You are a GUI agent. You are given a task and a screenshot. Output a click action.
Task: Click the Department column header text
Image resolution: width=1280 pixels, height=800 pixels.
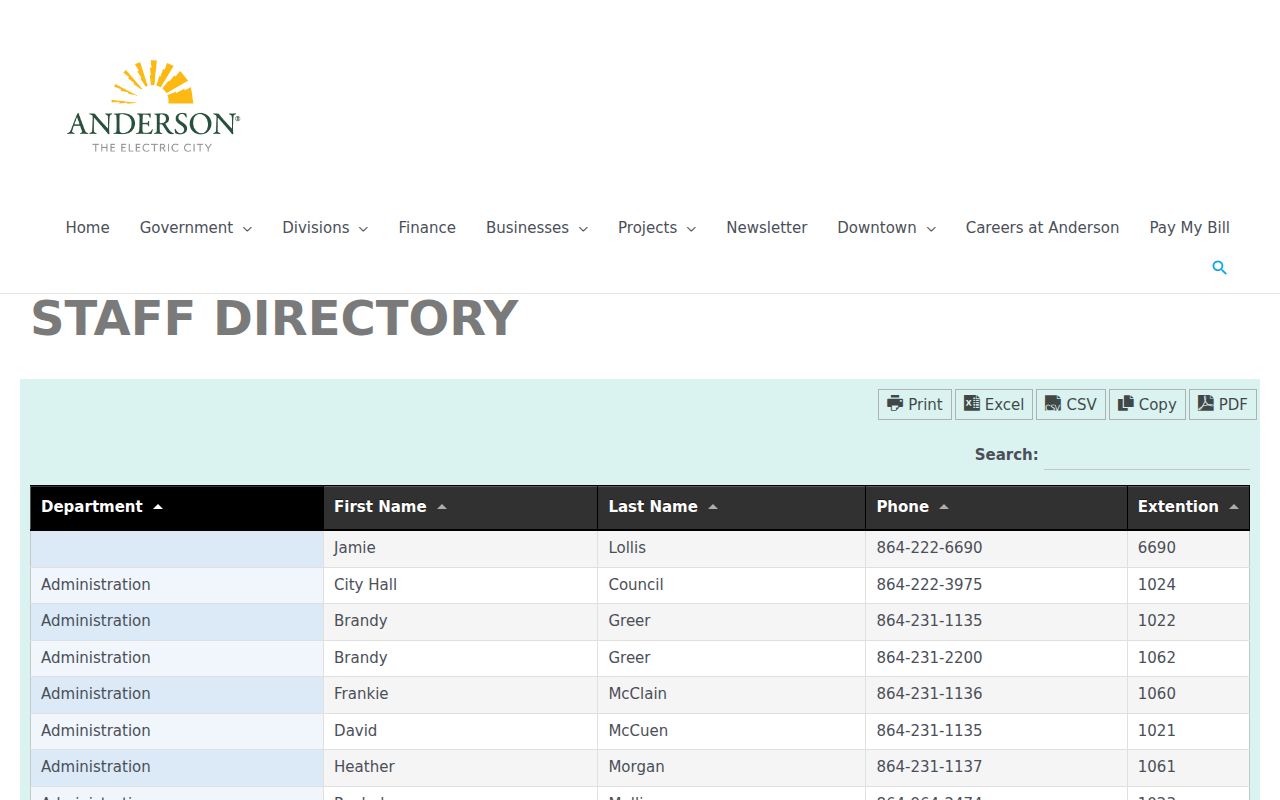click(92, 507)
